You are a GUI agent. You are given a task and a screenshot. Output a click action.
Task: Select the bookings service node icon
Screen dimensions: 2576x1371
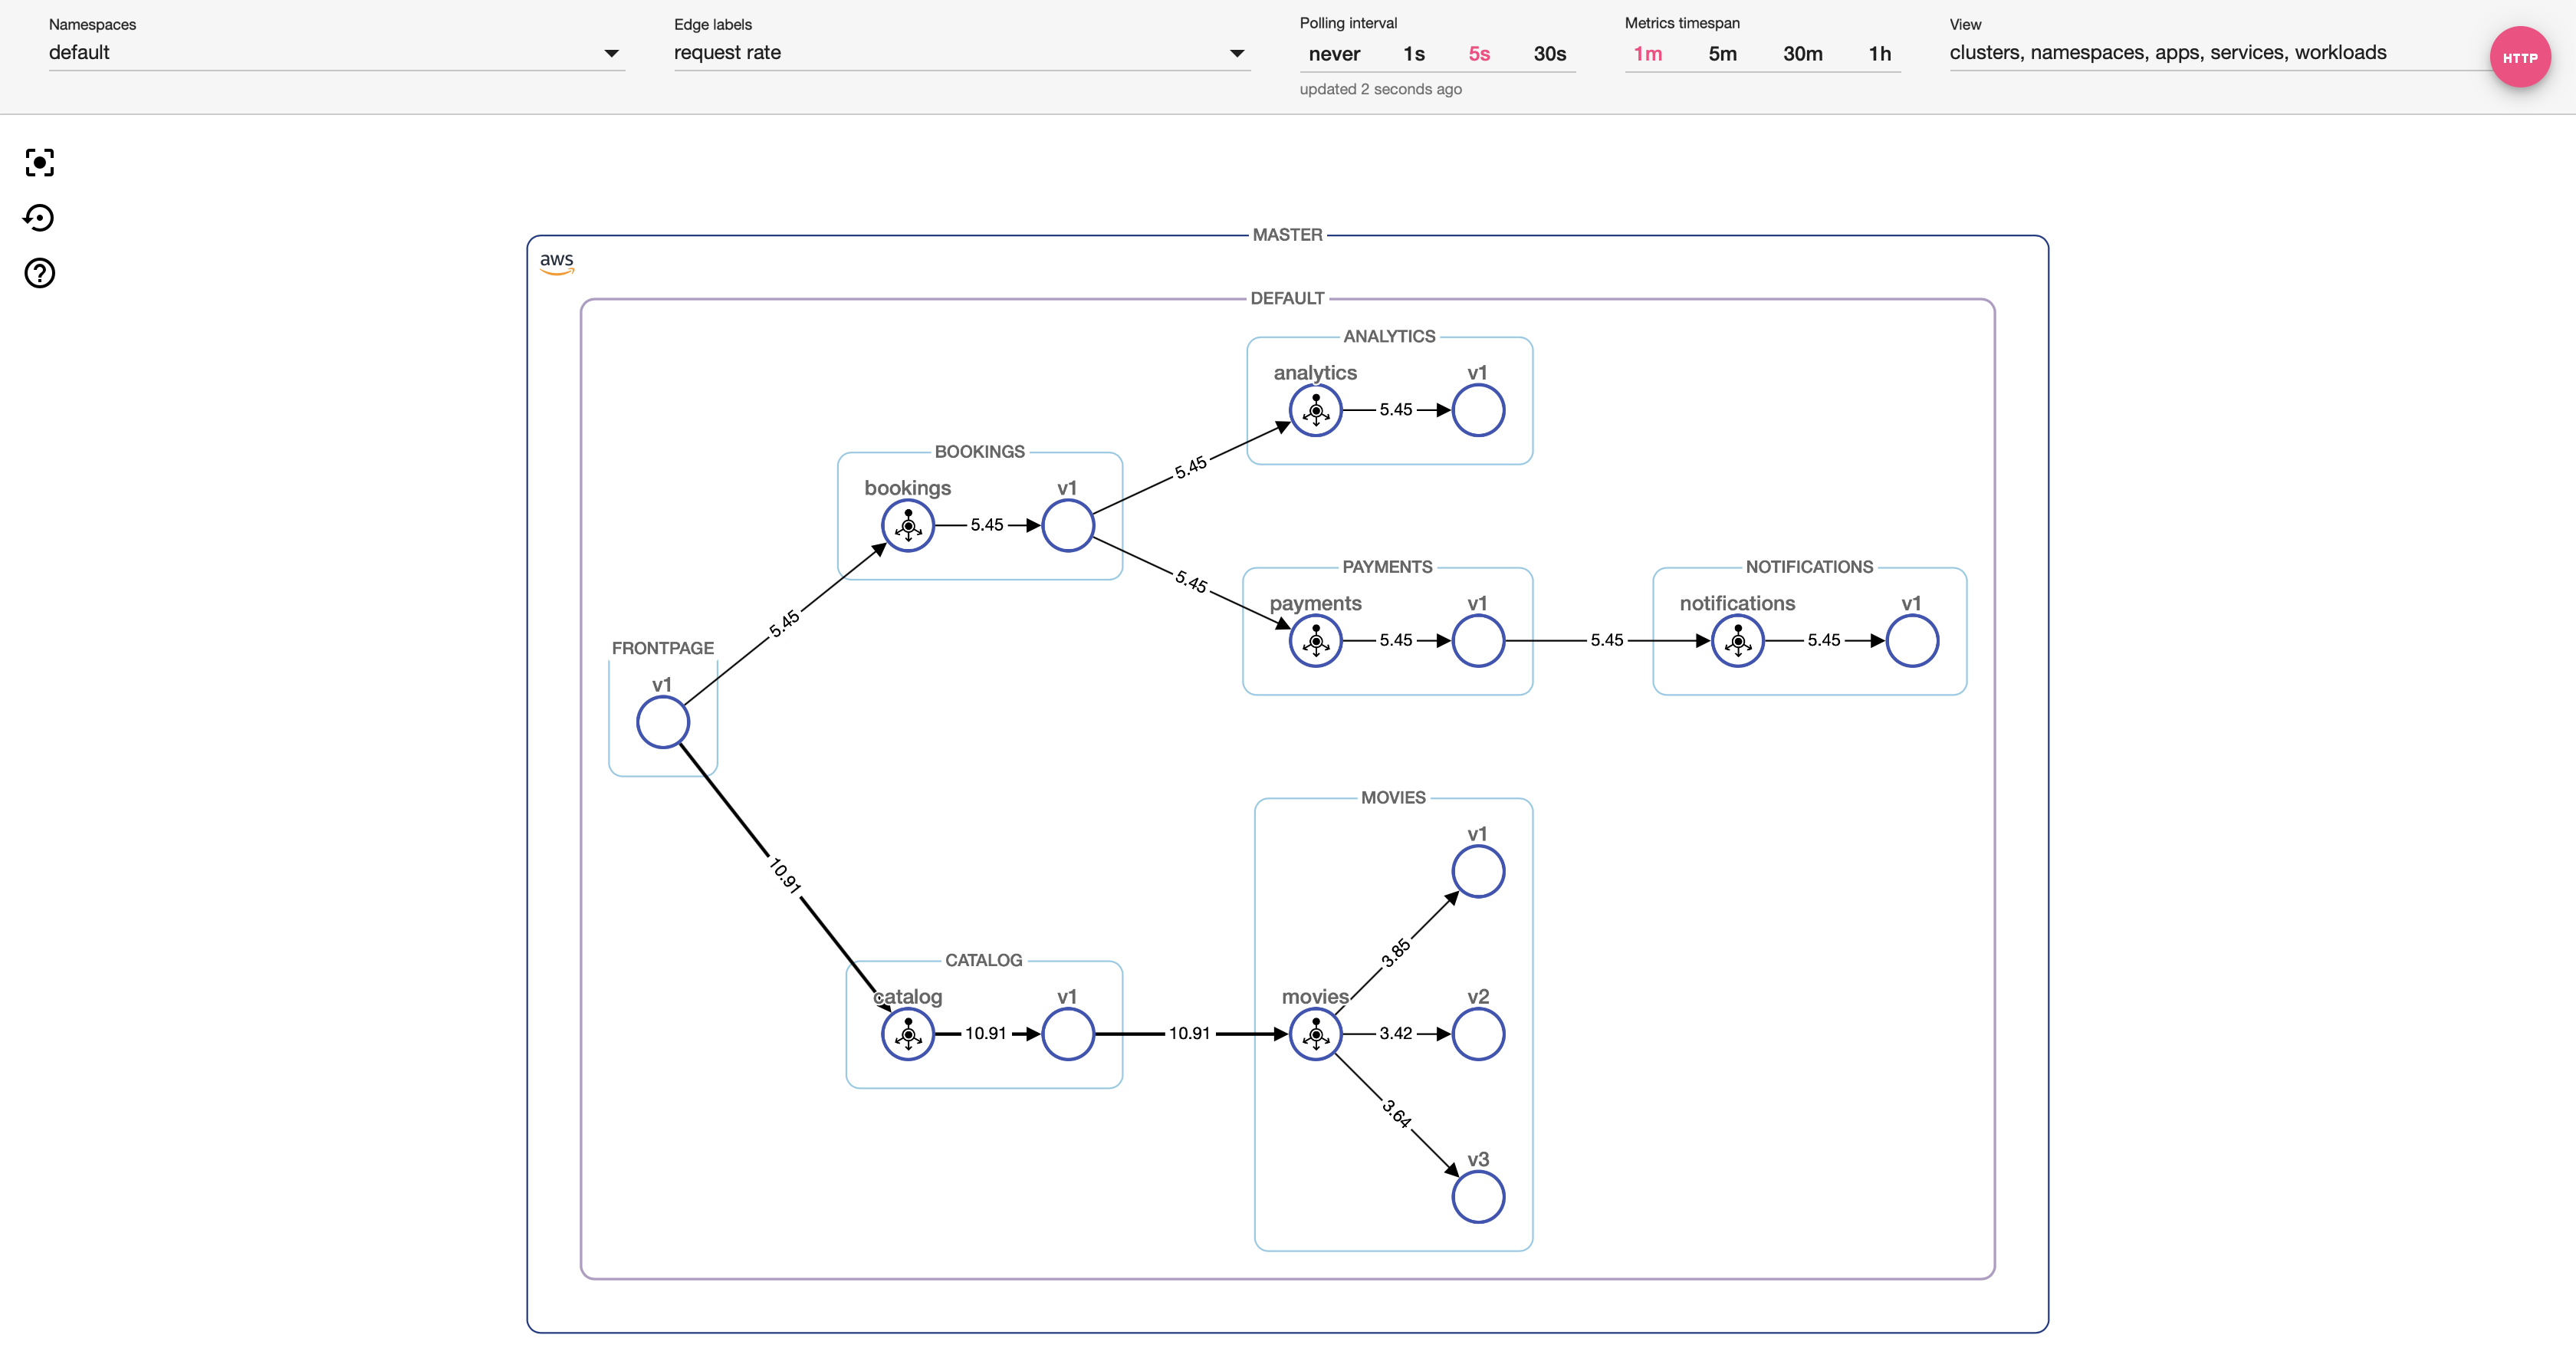[x=908, y=525]
